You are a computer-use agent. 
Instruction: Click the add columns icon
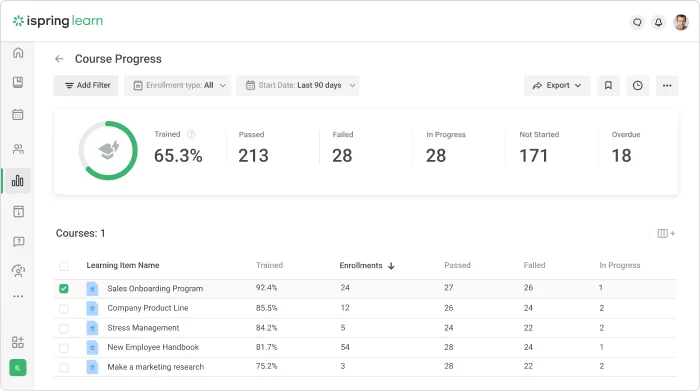(x=666, y=233)
